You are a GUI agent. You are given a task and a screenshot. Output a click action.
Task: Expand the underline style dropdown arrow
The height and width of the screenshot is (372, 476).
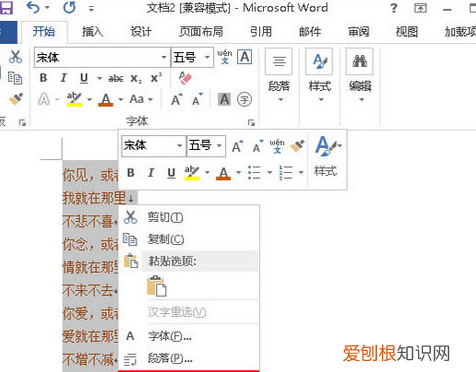[99, 79]
